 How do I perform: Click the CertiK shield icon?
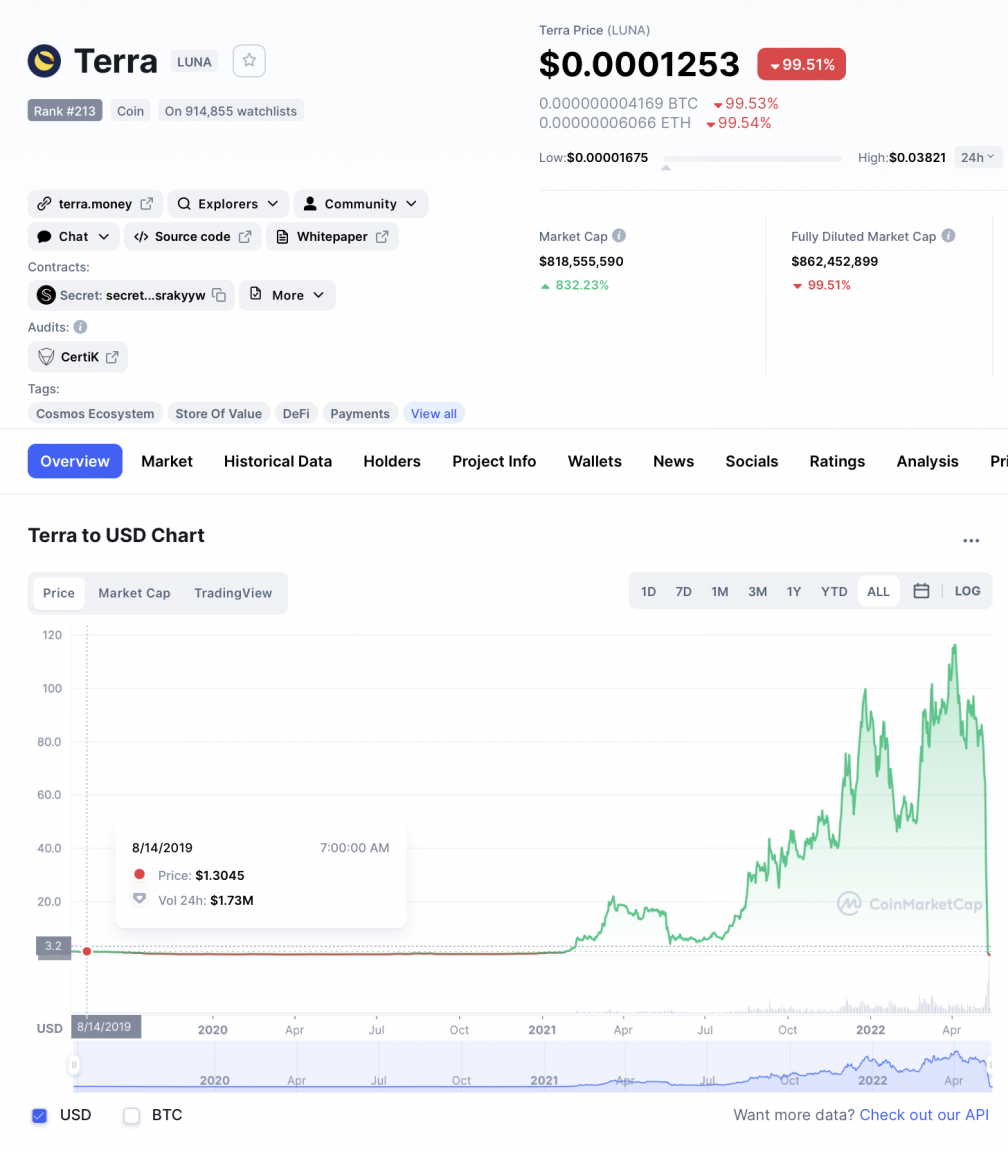click(x=46, y=356)
